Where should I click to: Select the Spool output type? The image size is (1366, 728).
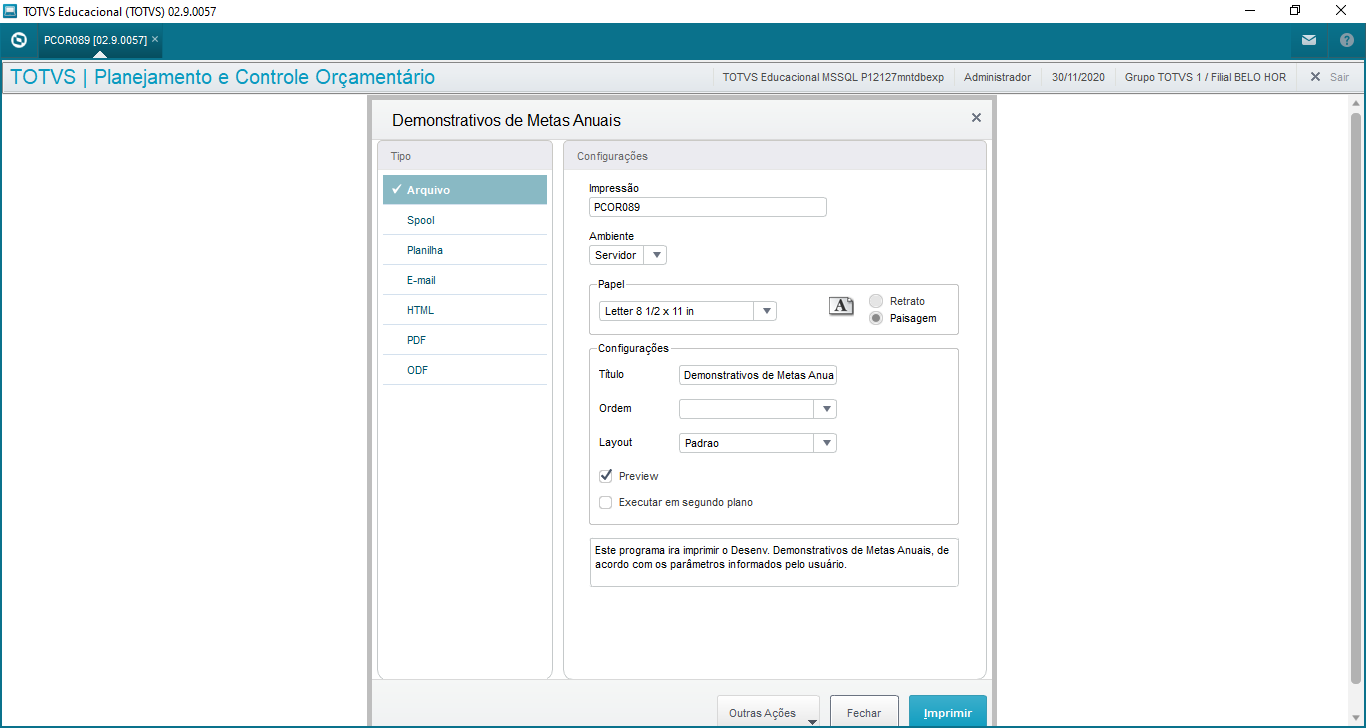[x=465, y=220]
